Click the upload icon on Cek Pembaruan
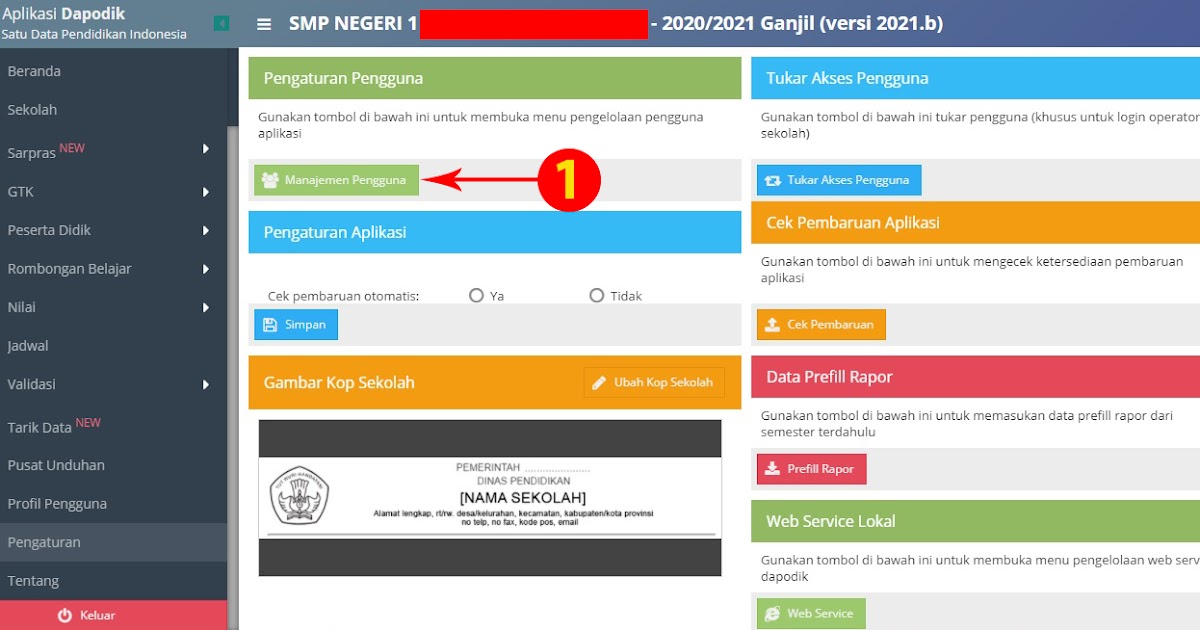The height and width of the screenshot is (630, 1200). 773,324
